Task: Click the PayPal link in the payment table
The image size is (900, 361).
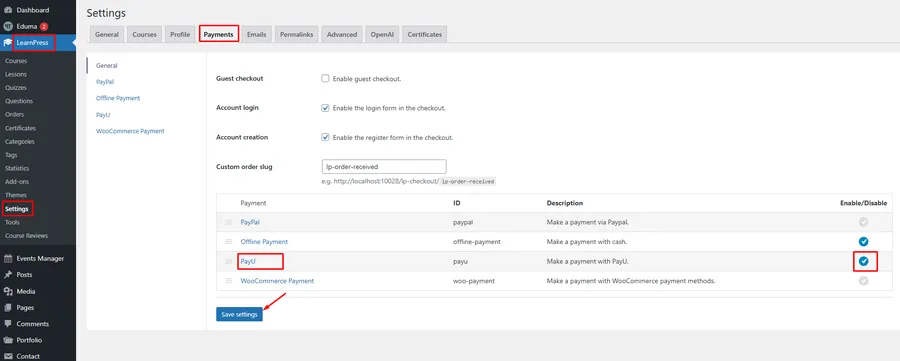Action: point(250,222)
